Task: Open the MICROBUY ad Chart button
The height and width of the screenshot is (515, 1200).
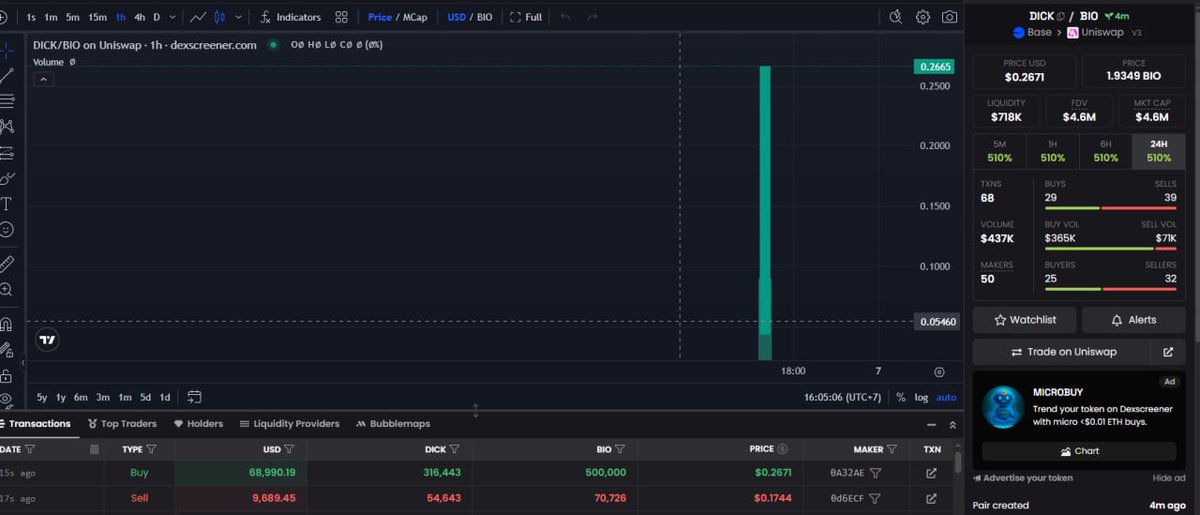Action: [1078, 451]
